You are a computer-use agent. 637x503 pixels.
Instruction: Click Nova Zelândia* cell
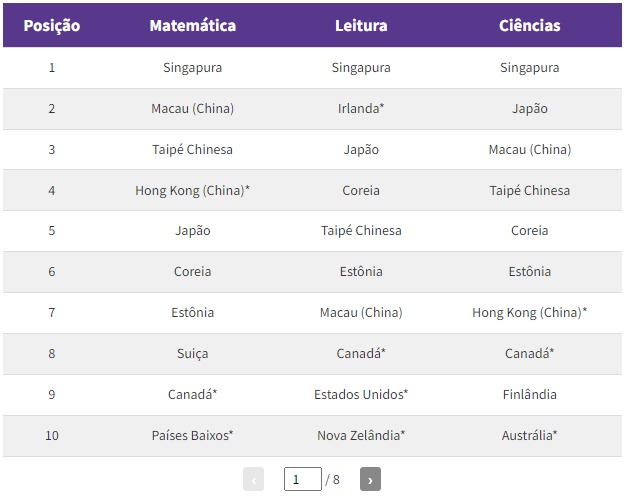(x=361, y=435)
